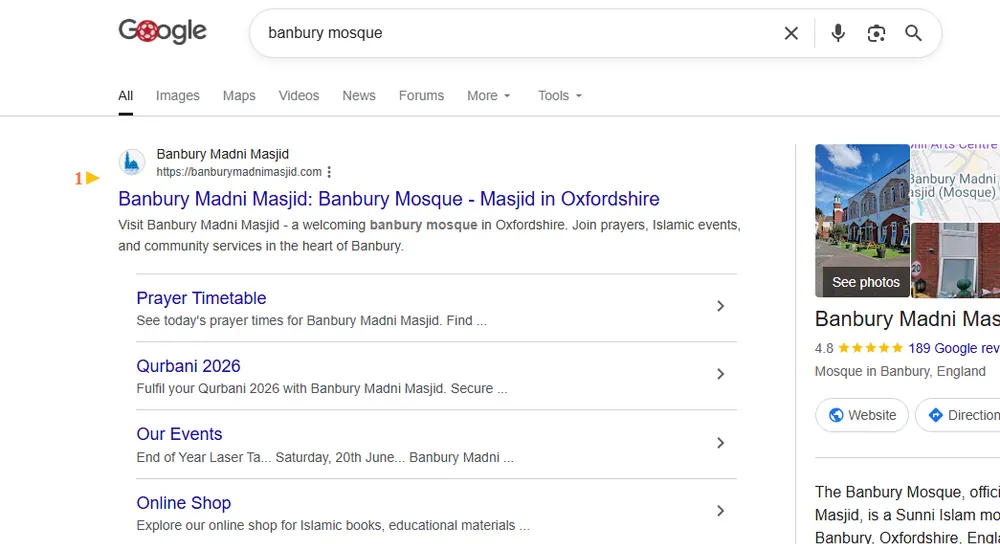Click the 'The Banbury Mosque, offici...' description text
Viewport: 1000px width, 544px height.
(x=907, y=514)
